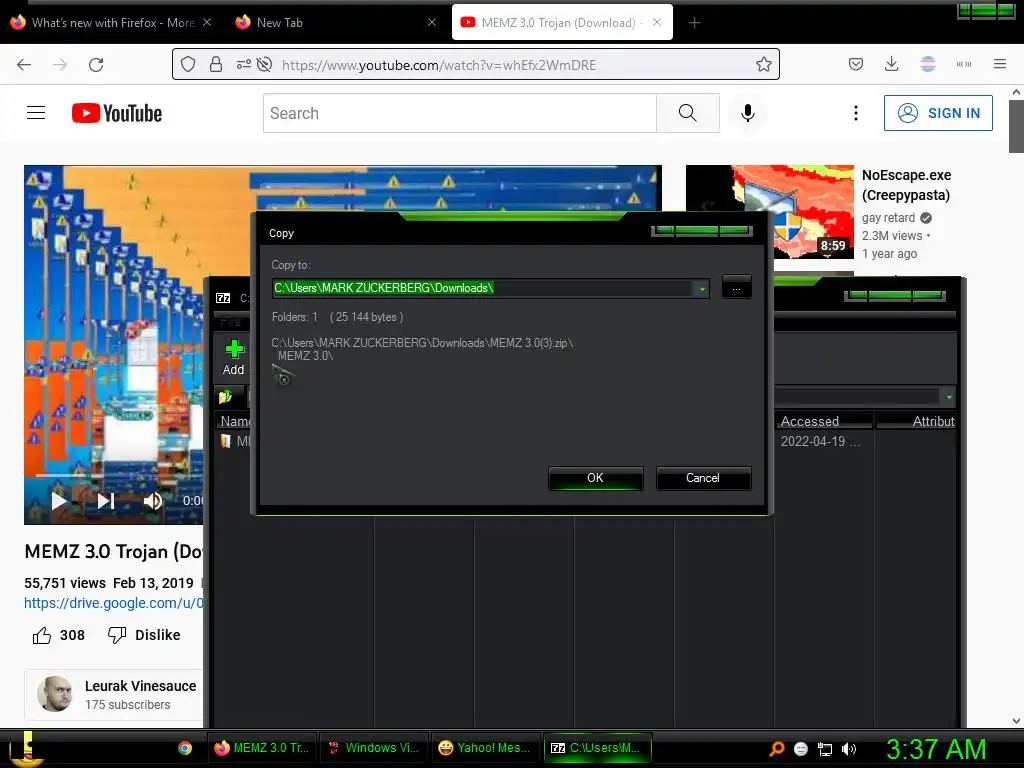
Task: Close the What's new with Firefox tab
Action: pos(207,22)
